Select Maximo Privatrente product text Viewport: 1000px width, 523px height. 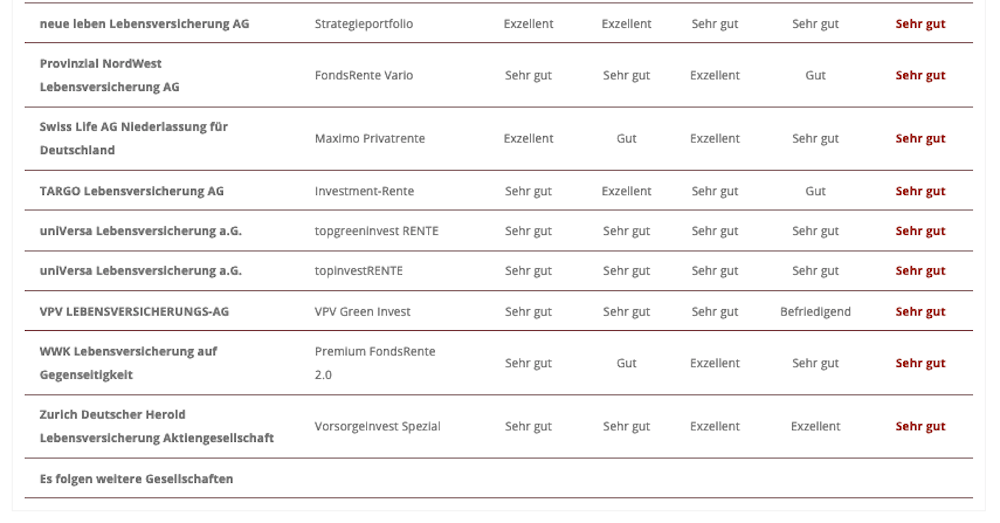370,138
